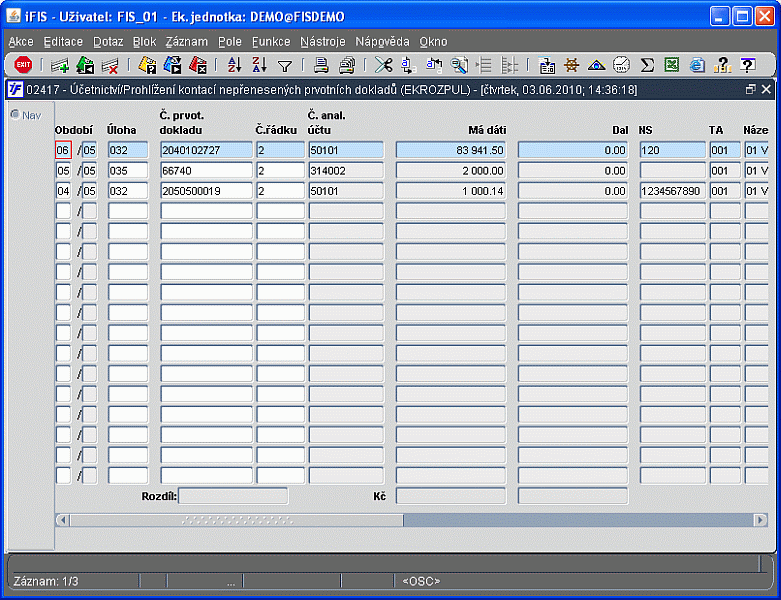
Task: Click the clock icon in toolbar
Action: (x=622, y=66)
